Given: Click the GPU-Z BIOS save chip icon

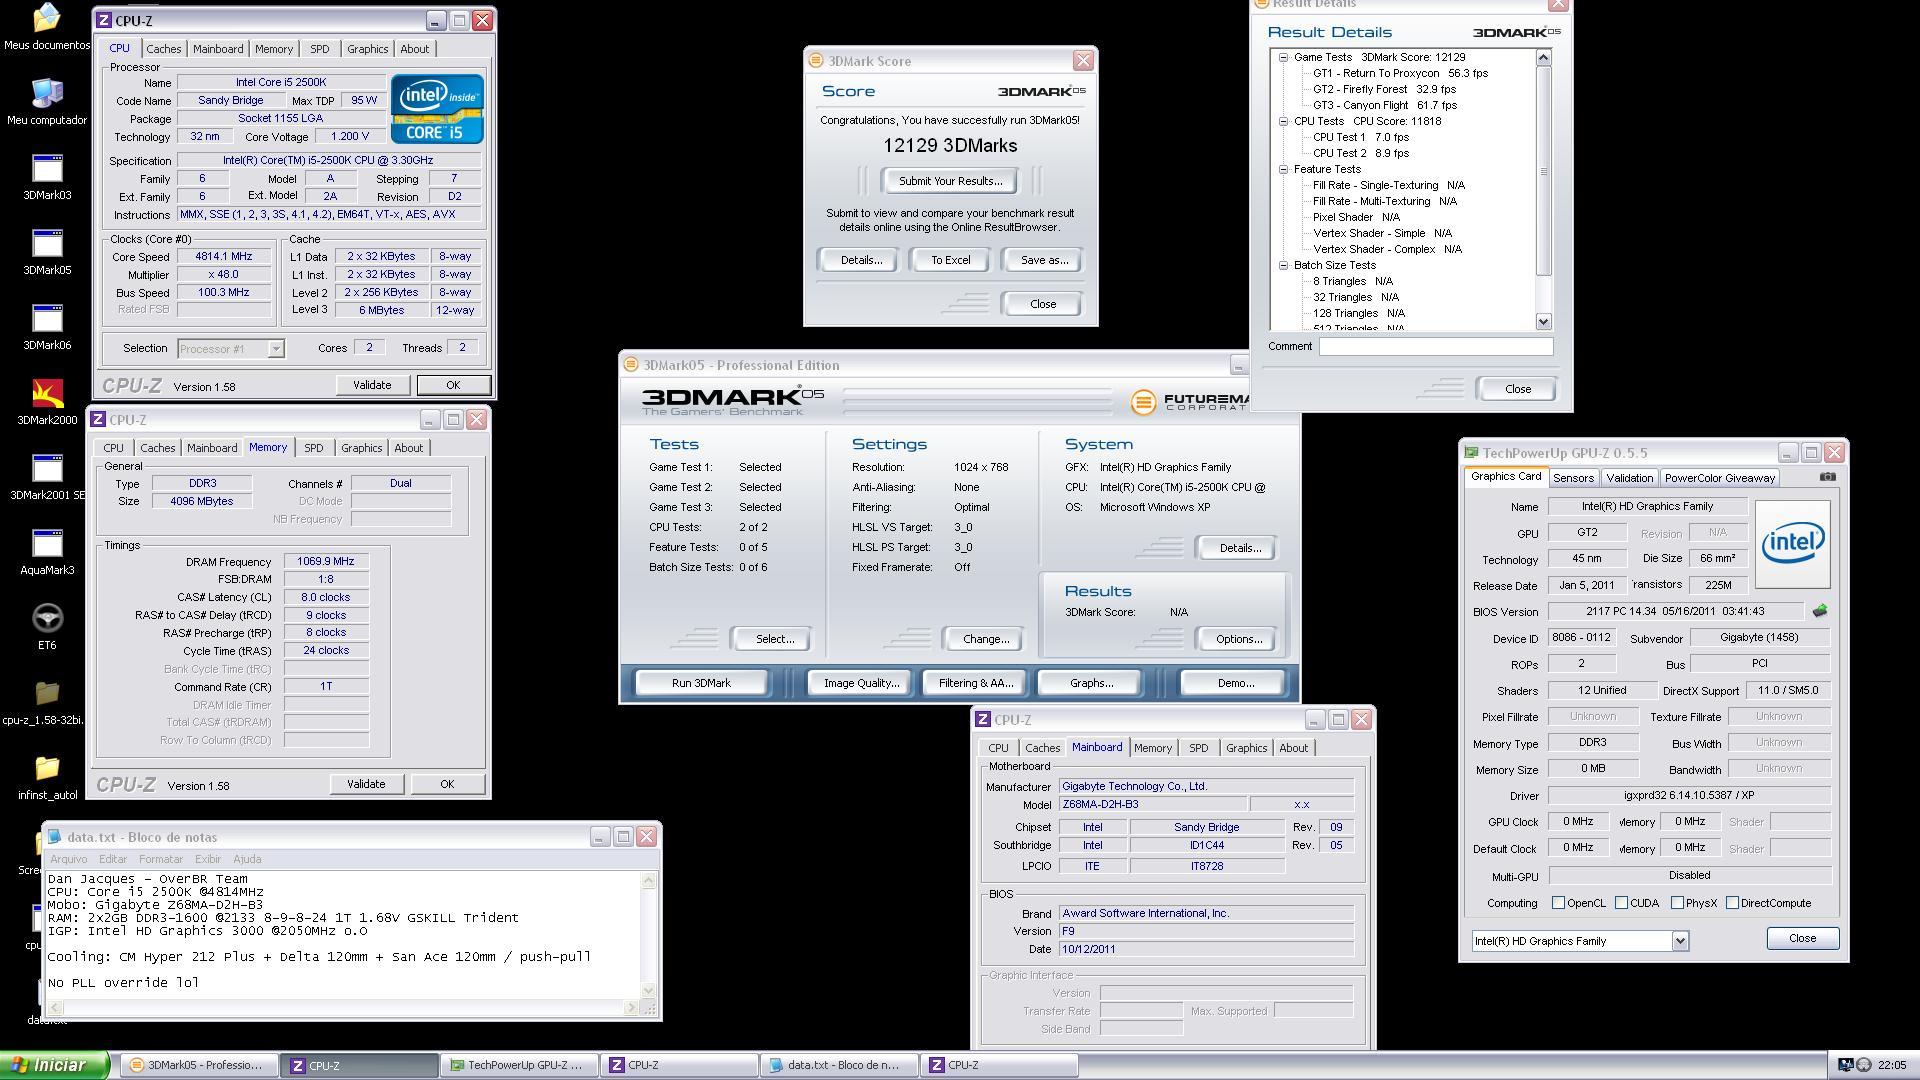Looking at the screenshot, I should pos(1819,611).
